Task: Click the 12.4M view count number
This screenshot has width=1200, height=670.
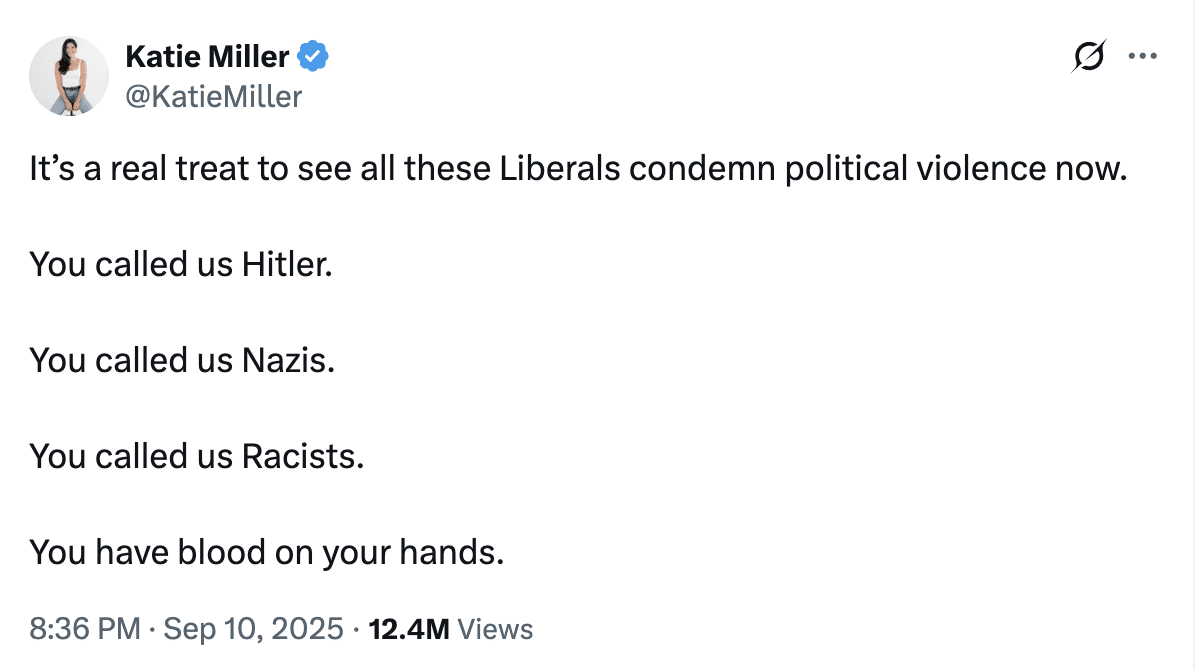Action: (408, 629)
